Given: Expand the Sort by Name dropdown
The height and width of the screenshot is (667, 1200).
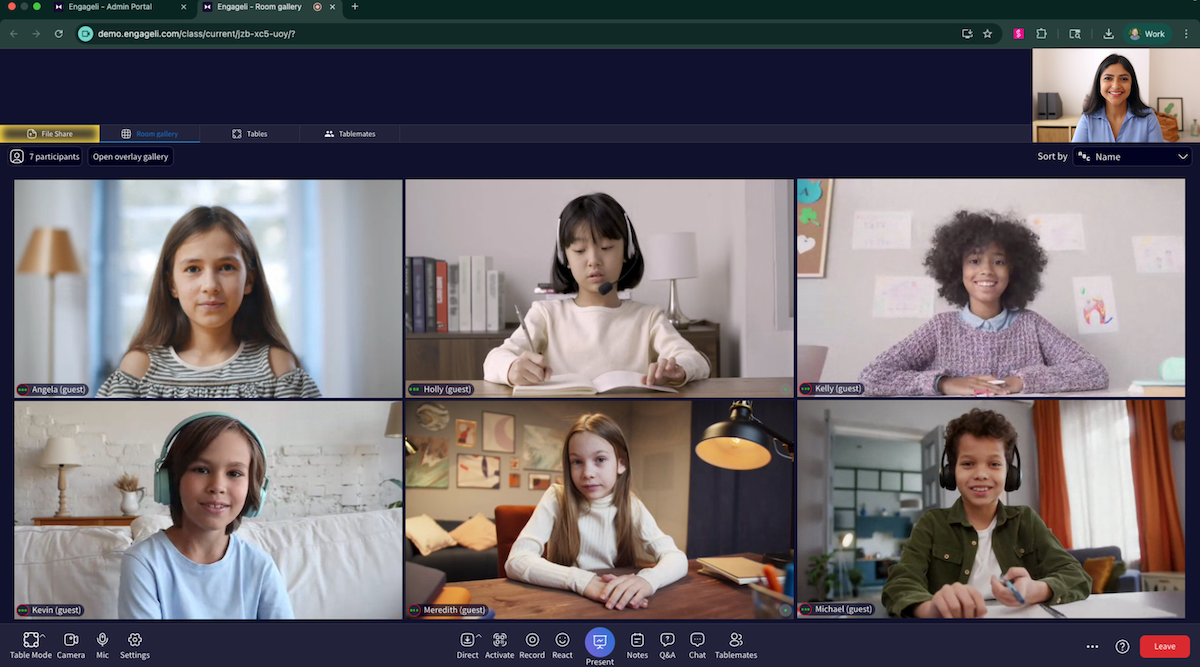Looking at the screenshot, I should click(x=1132, y=157).
